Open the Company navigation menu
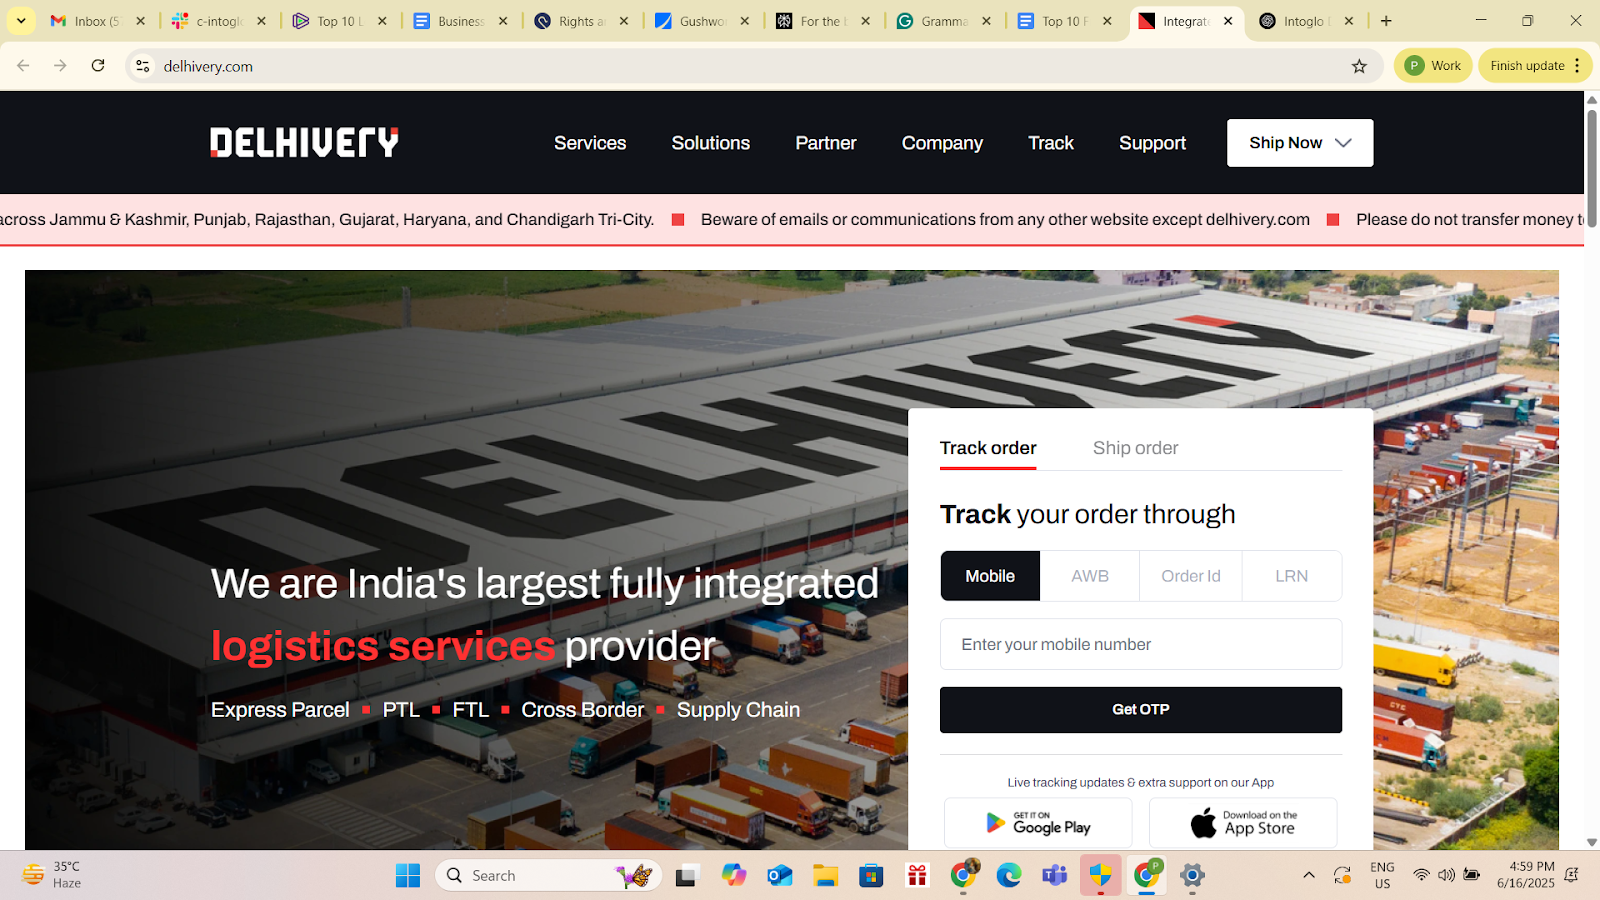This screenshot has width=1600, height=900. [x=942, y=143]
